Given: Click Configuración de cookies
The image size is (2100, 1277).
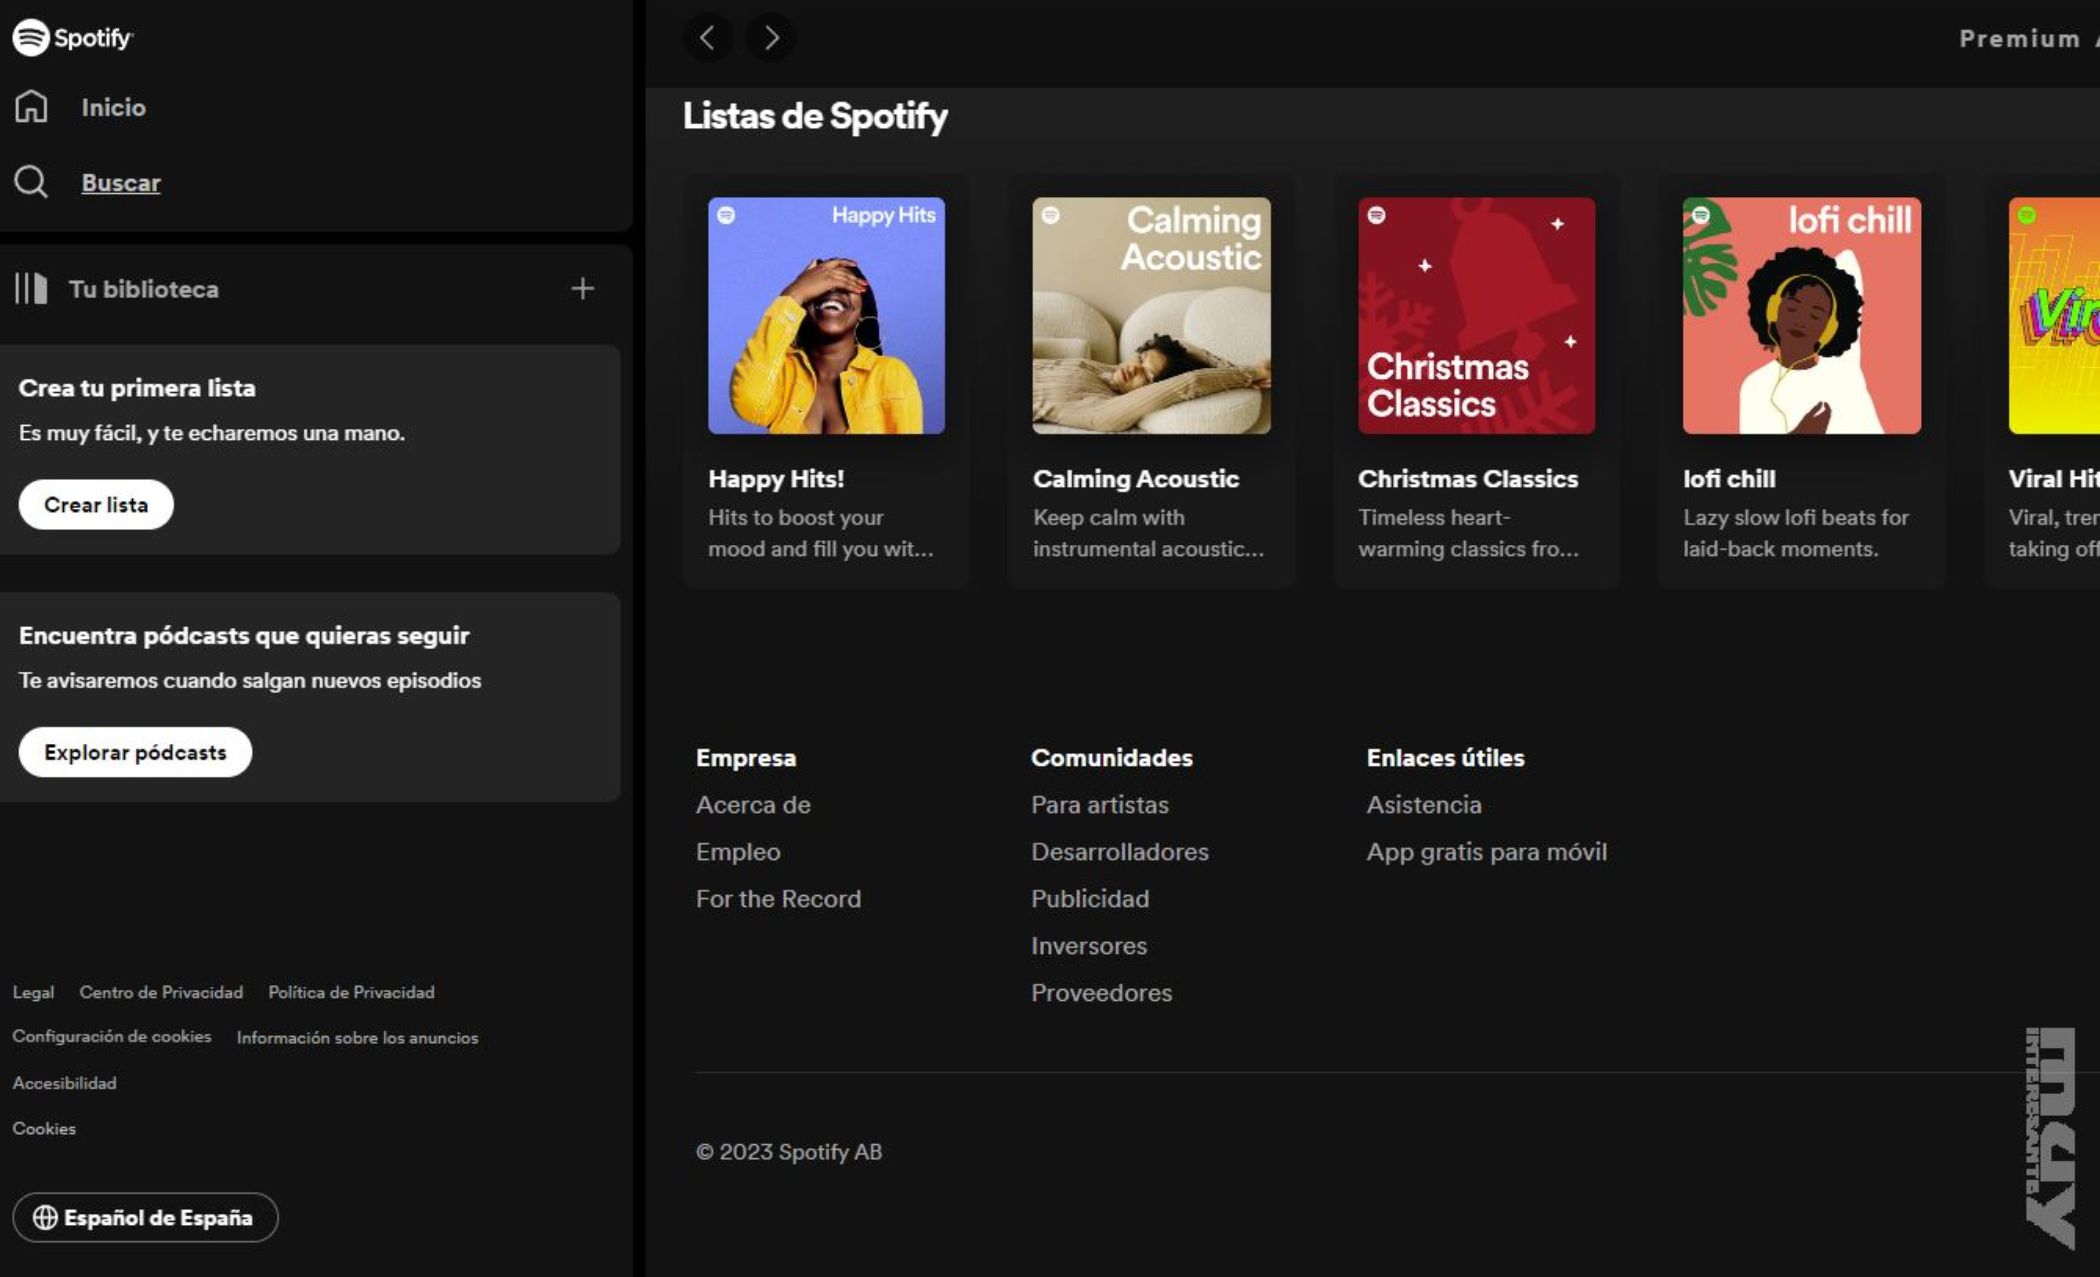Looking at the screenshot, I should pyautogui.click(x=111, y=1037).
